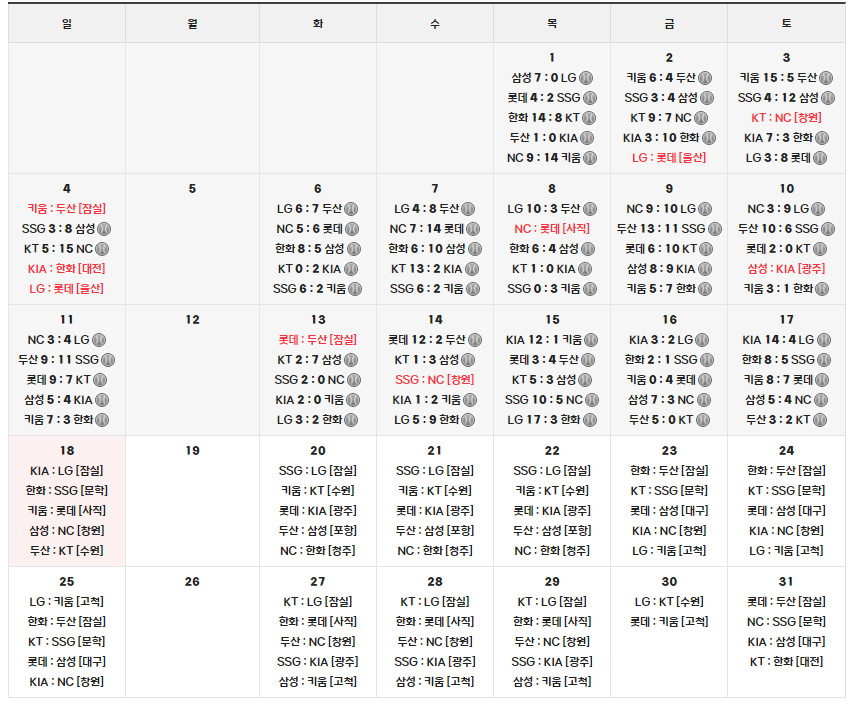This screenshot has width=852, height=705.
Task: Click 키움 : 롯데 [사직] game on 18th
Action: point(67,511)
